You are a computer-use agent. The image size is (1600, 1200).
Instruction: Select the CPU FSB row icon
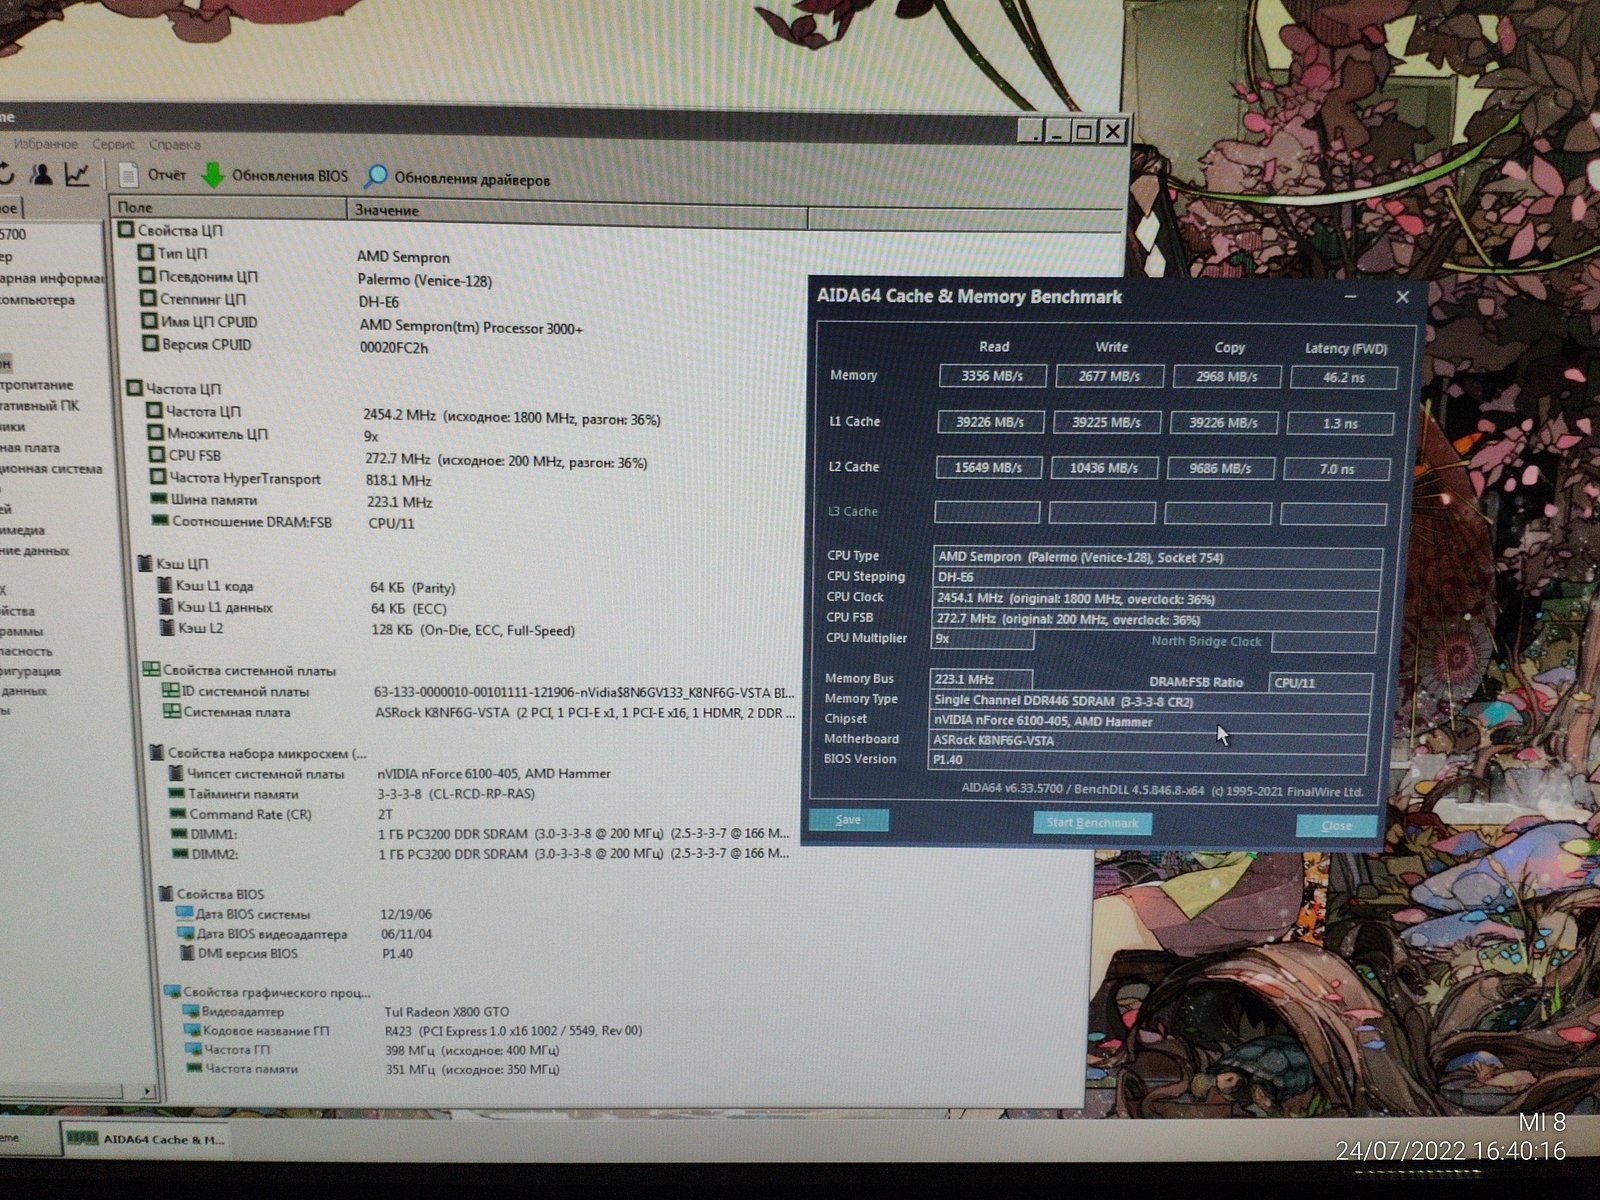coord(156,455)
